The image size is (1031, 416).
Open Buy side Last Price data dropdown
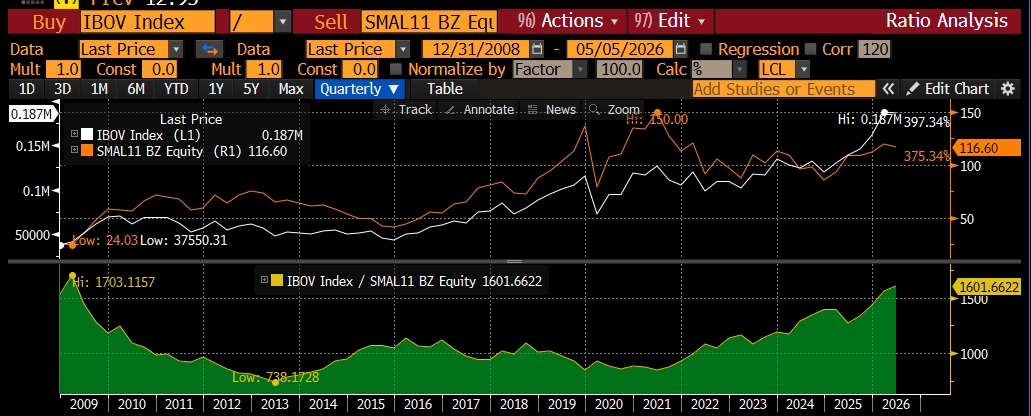176,49
